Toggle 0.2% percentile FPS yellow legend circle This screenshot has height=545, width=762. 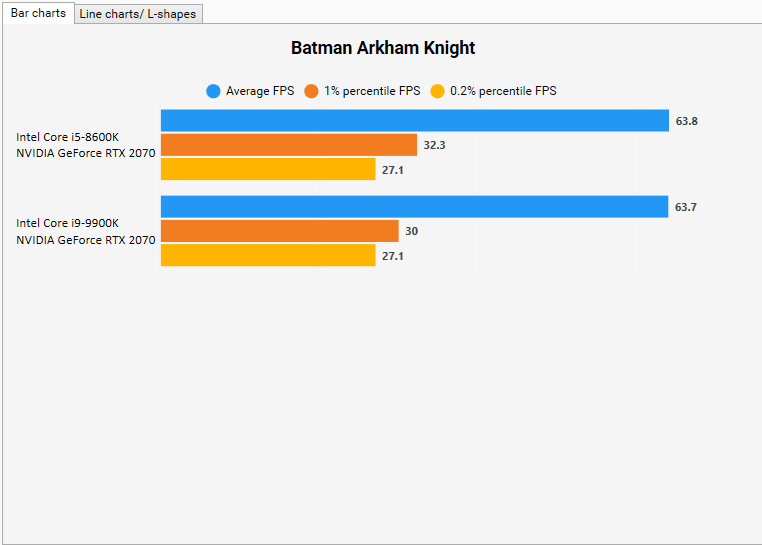[x=437, y=91]
